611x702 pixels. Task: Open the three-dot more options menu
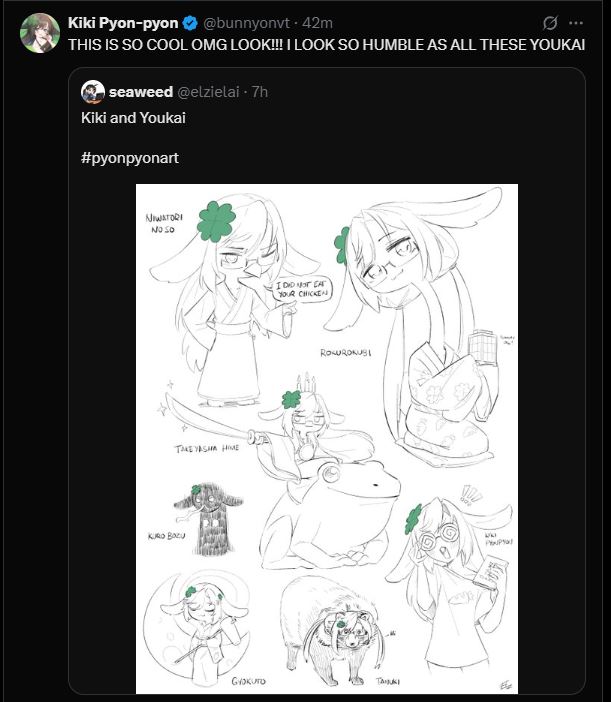click(x=576, y=23)
